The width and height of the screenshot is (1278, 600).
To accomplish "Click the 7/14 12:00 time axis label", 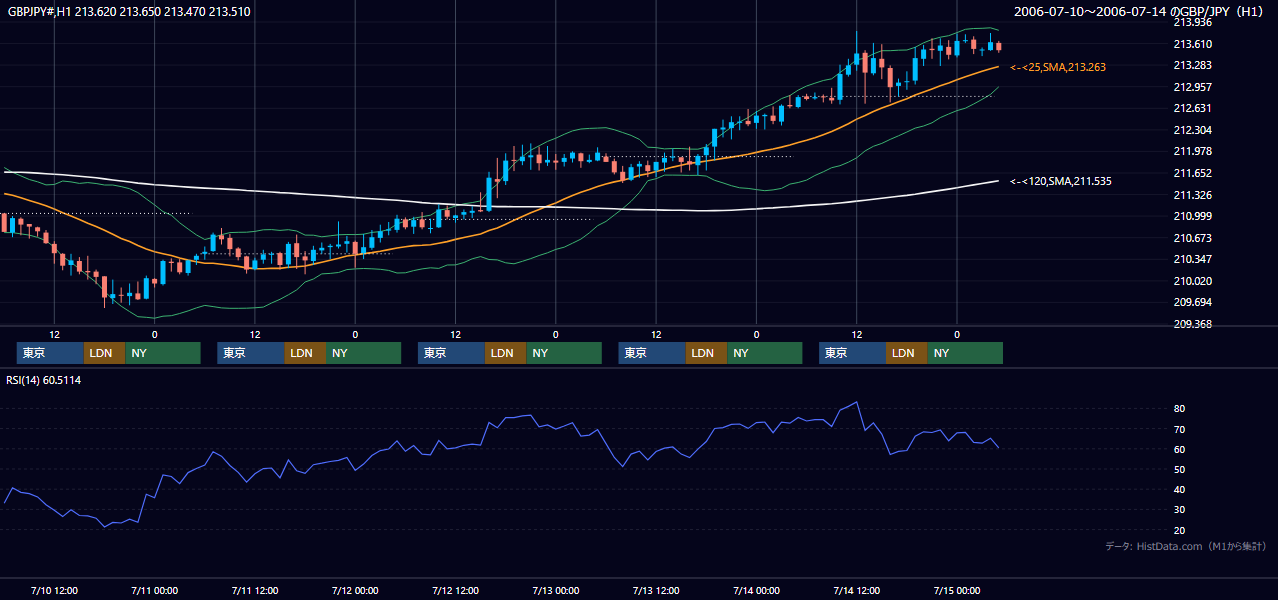I will click(x=857, y=590).
